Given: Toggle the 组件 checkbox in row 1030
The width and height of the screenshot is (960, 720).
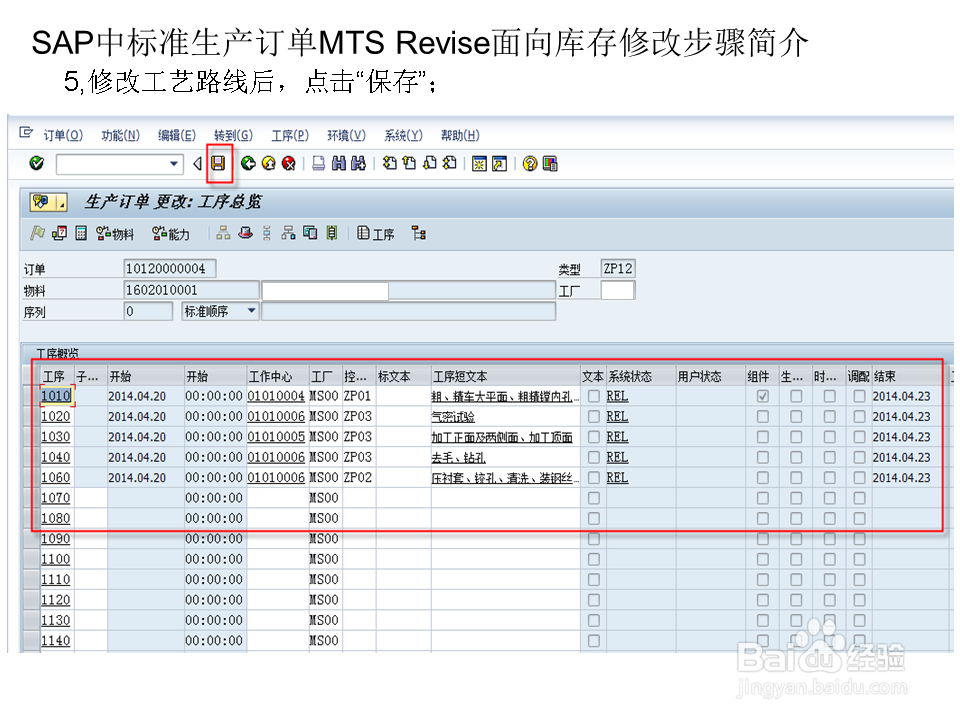Looking at the screenshot, I should (x=762, y=437).
